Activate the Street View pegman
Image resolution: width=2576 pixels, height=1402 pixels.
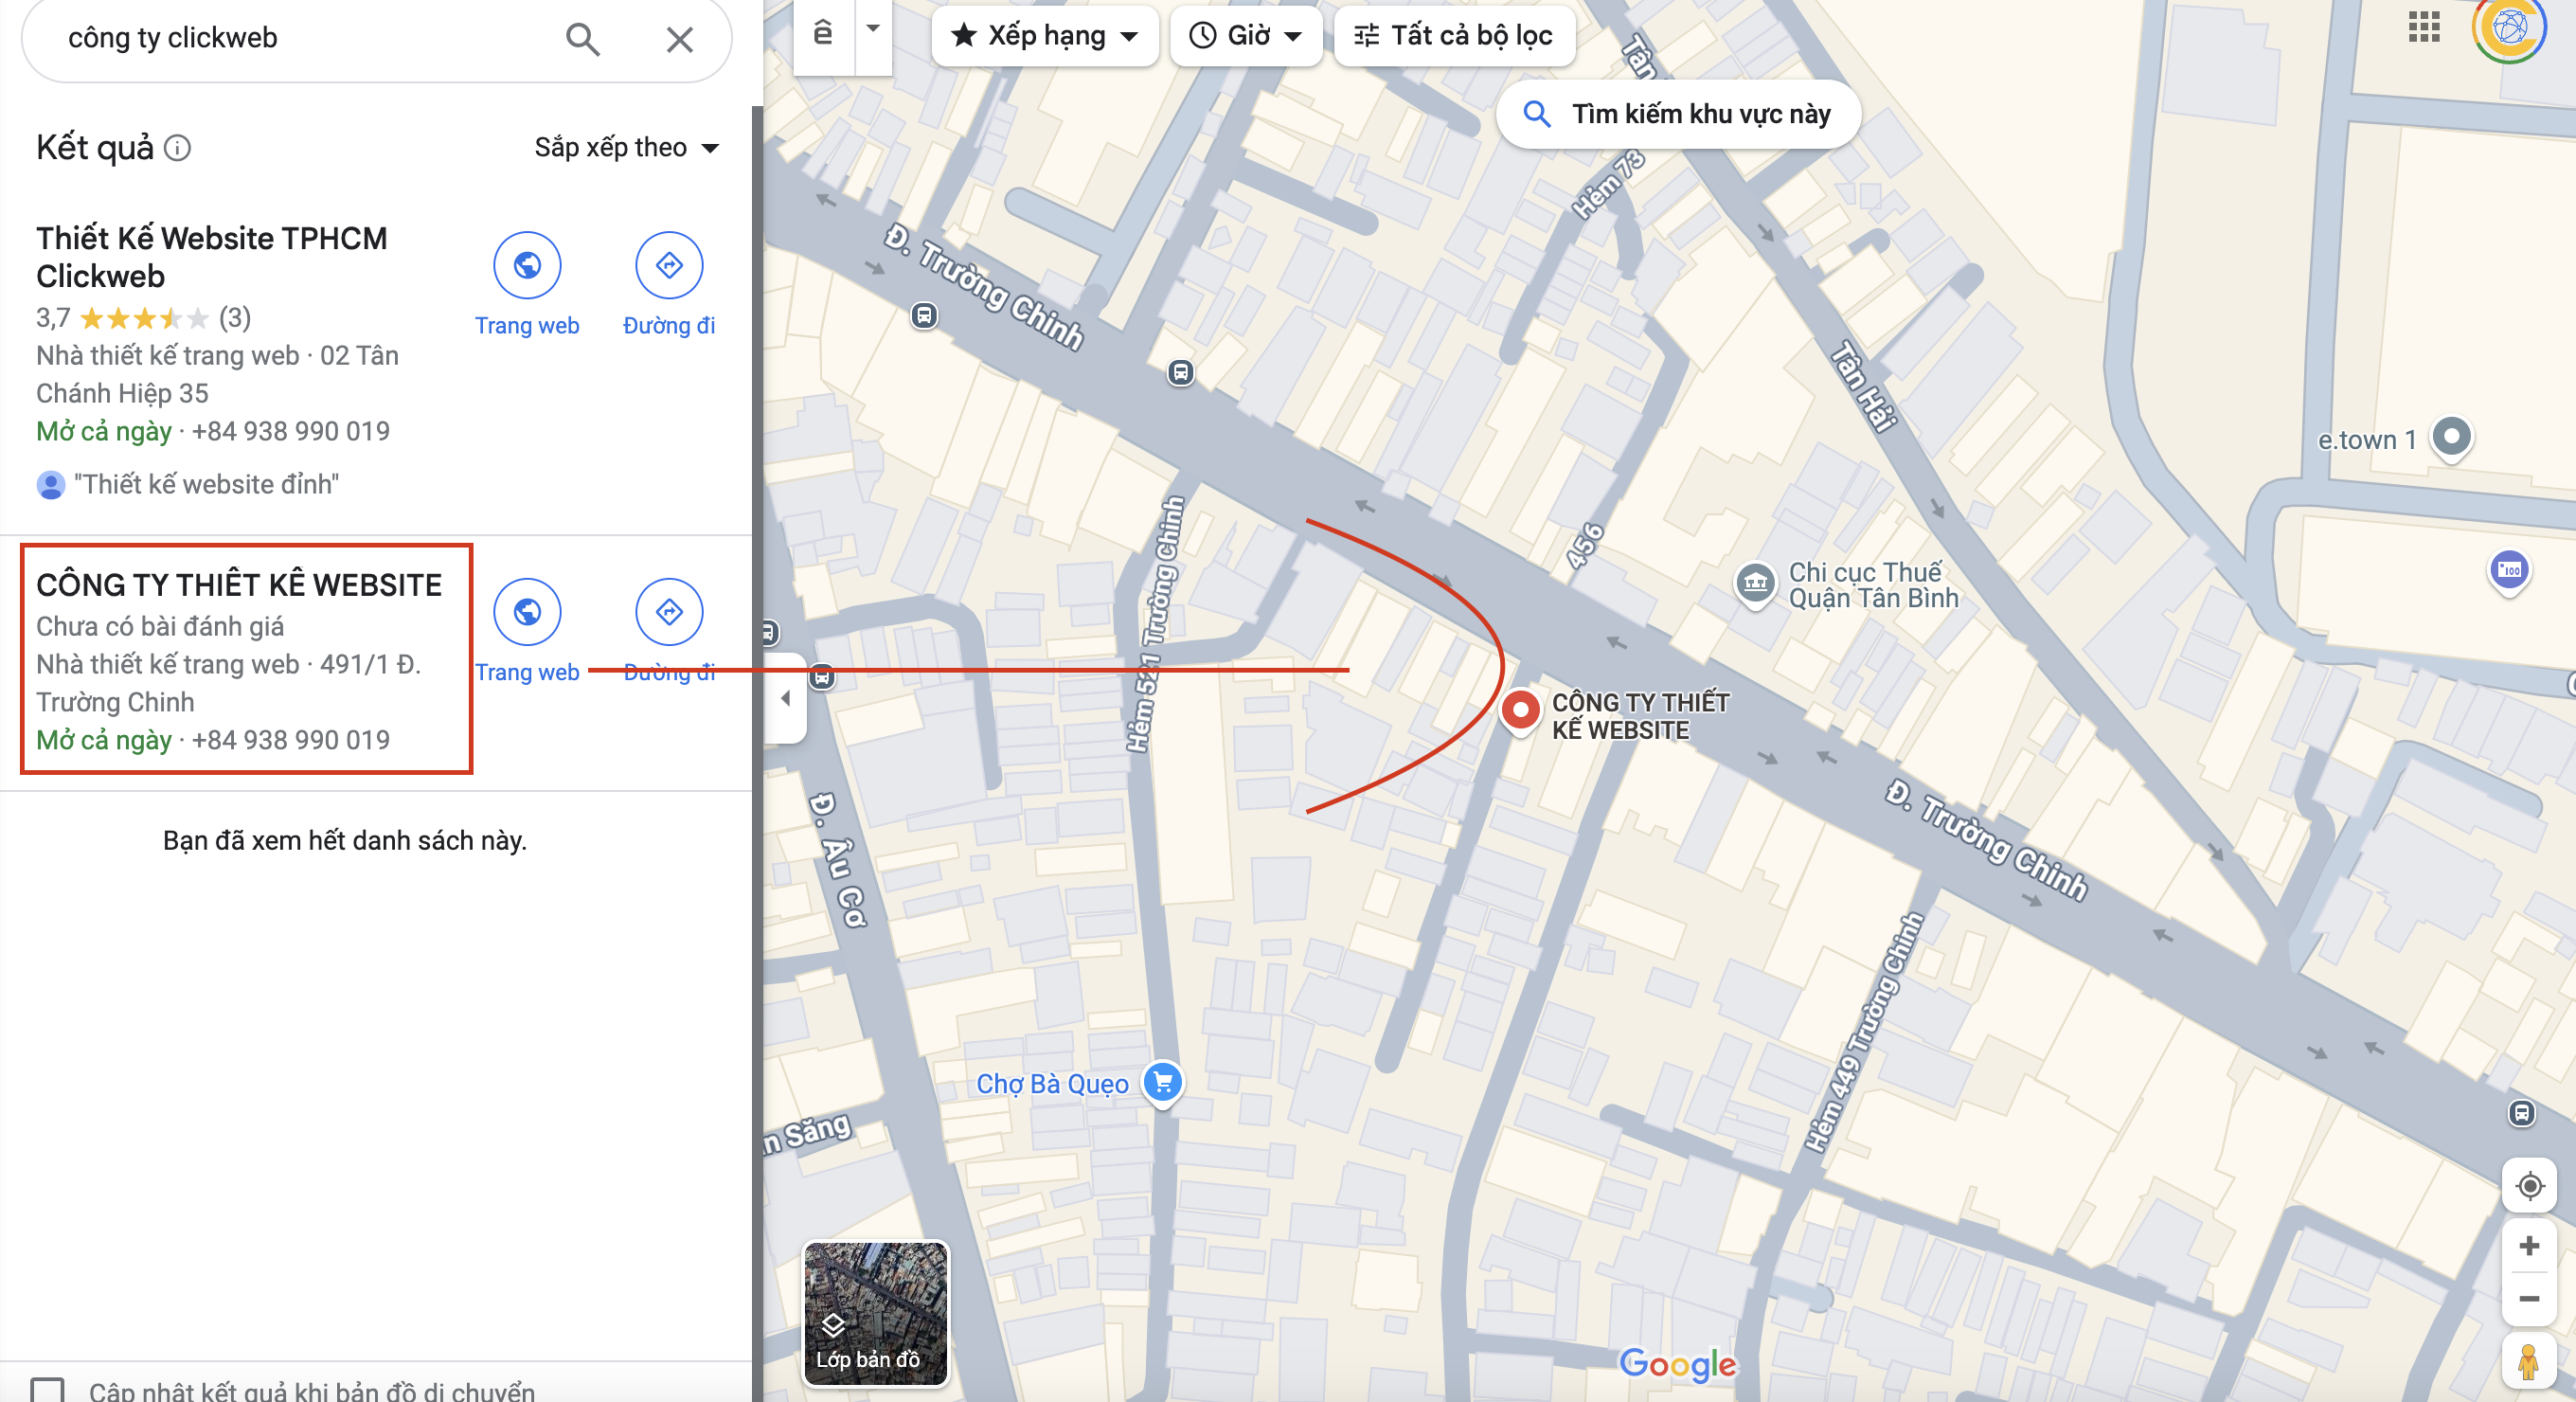[2529, 1362]
